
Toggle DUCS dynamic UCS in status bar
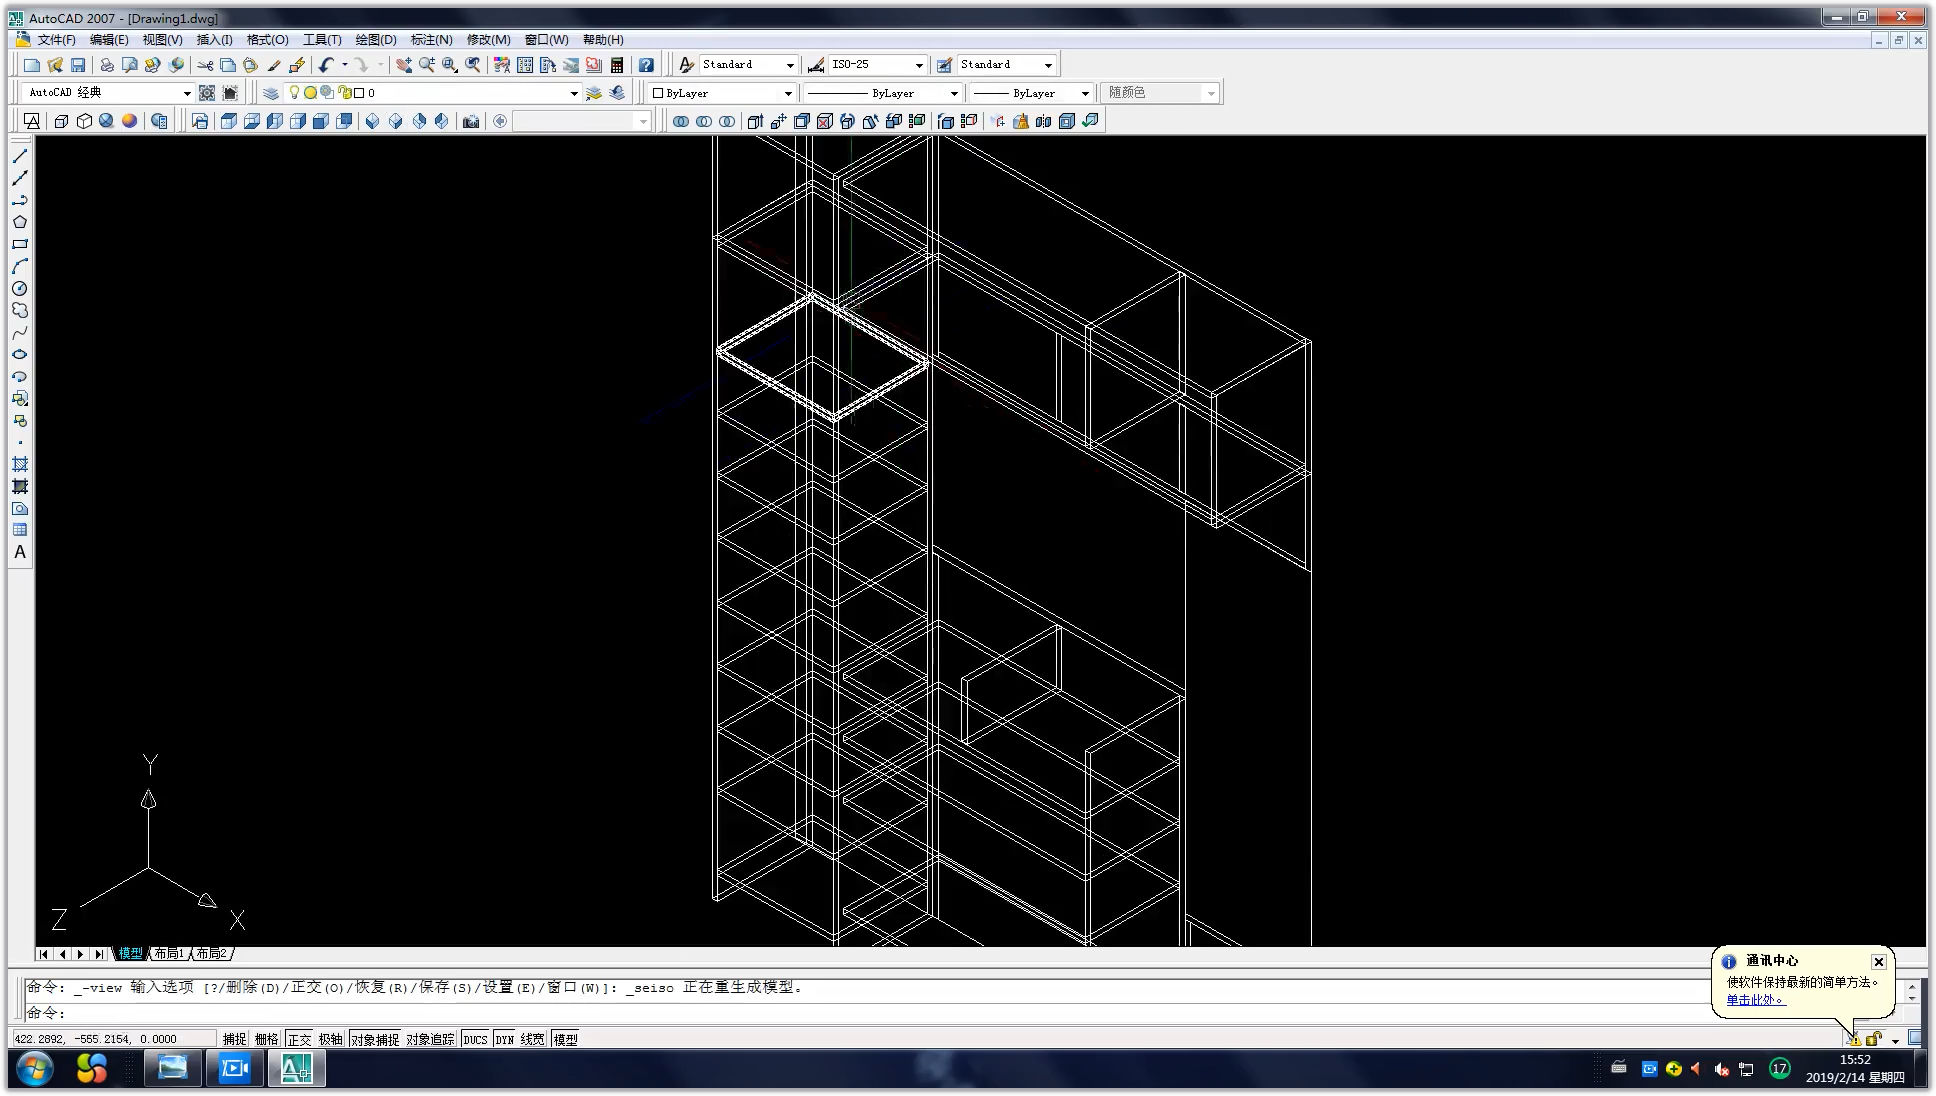(475, 1040)
